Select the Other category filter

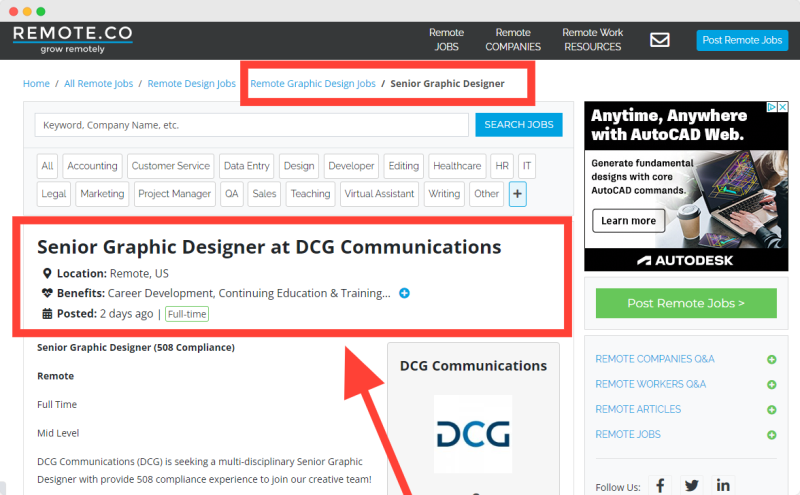(486, 194)
